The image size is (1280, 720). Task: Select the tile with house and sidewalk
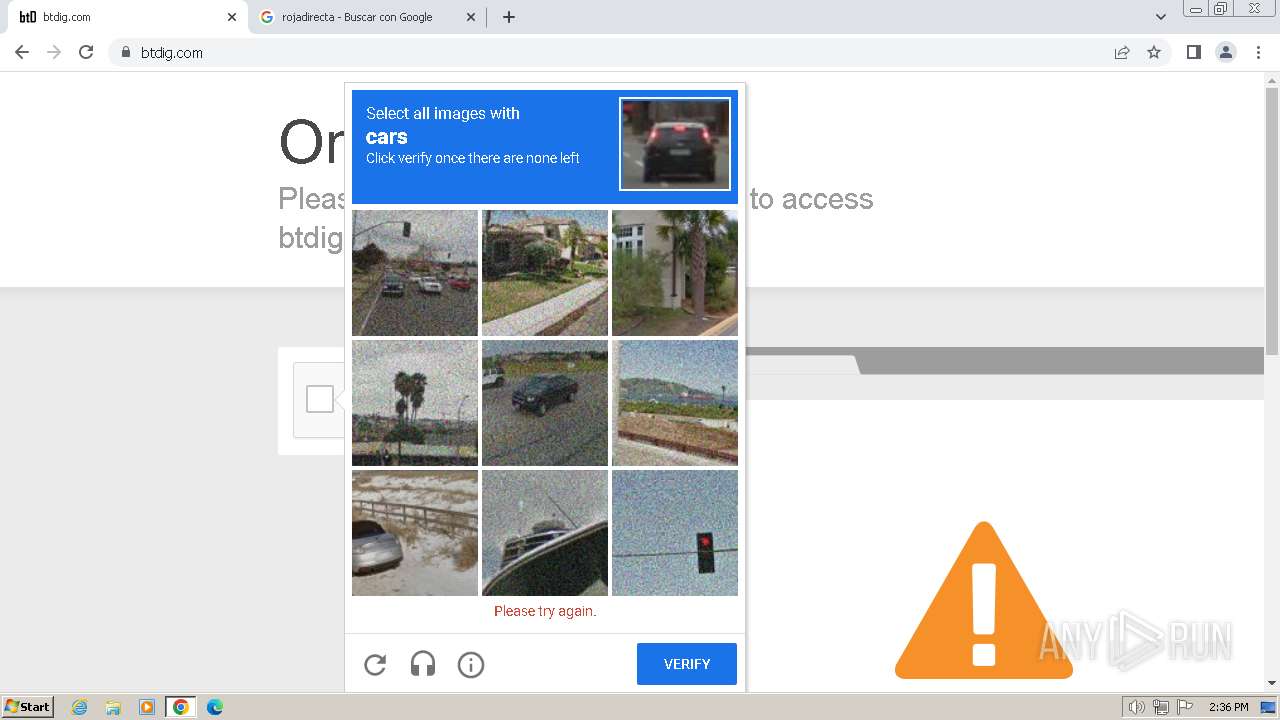[545, 273]
